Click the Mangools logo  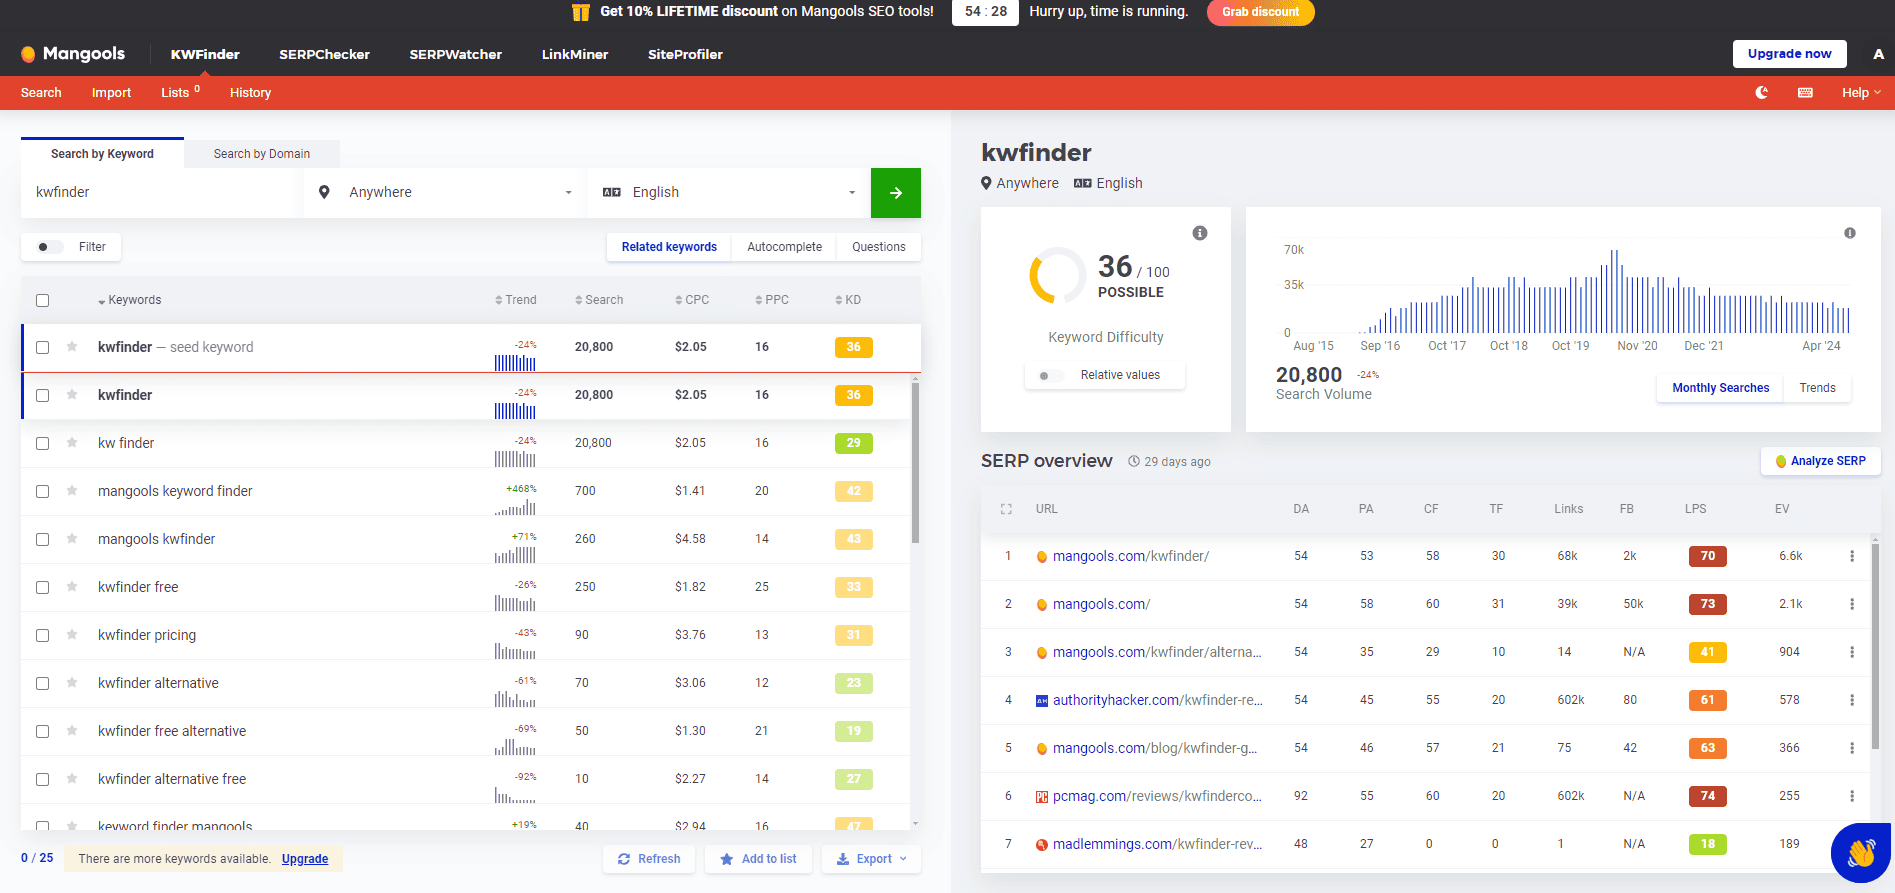tap(73, 54)
